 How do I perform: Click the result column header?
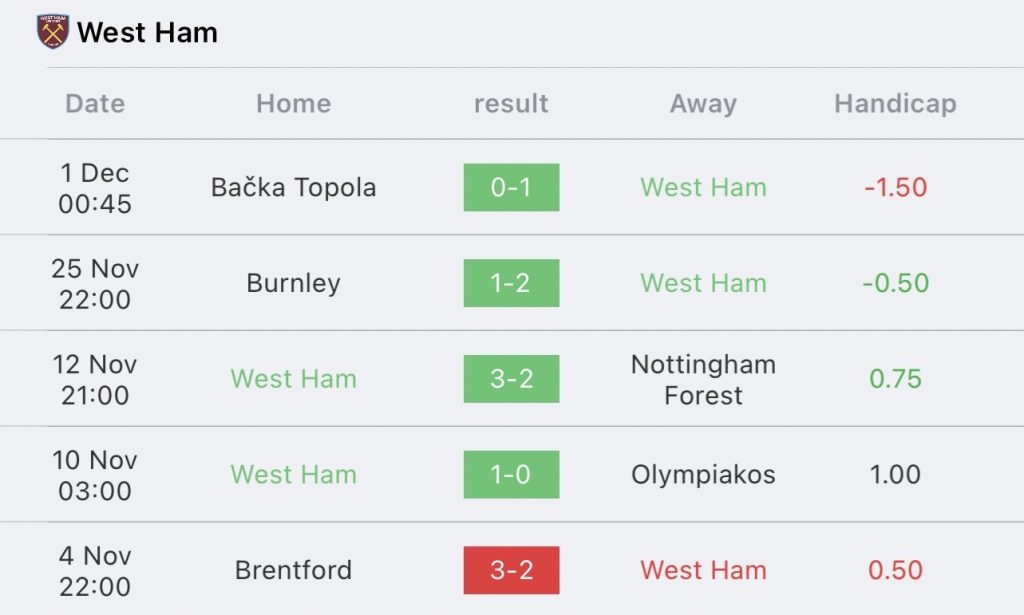(x=511, y=104)
